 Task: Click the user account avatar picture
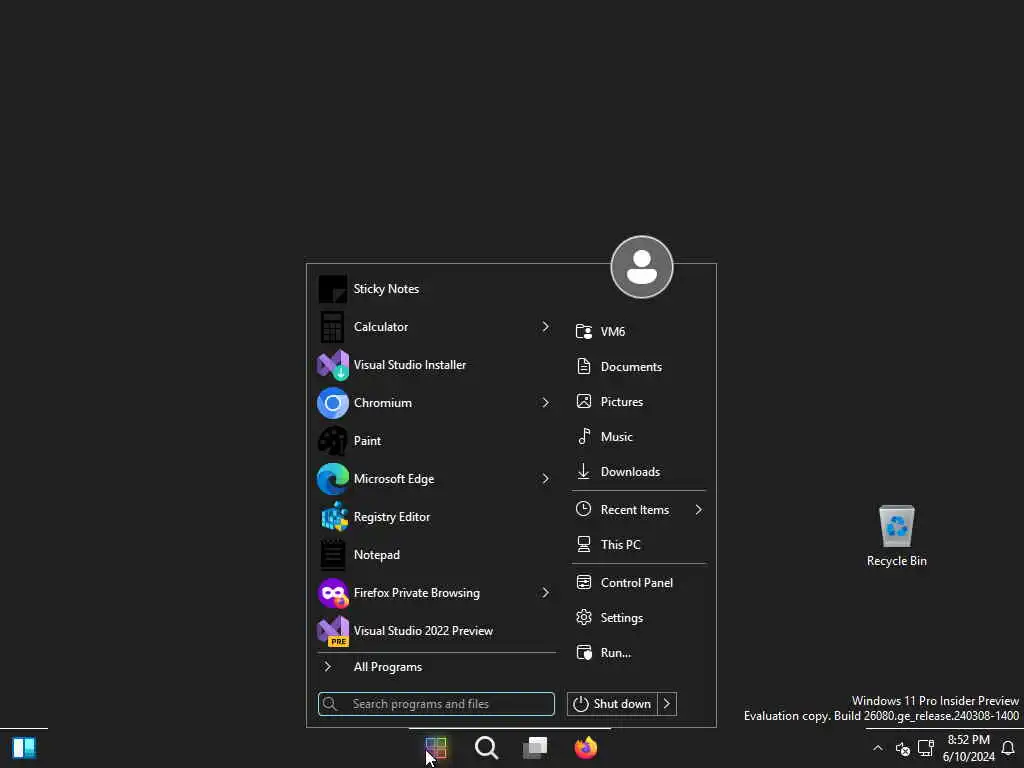tap(641, 267)
